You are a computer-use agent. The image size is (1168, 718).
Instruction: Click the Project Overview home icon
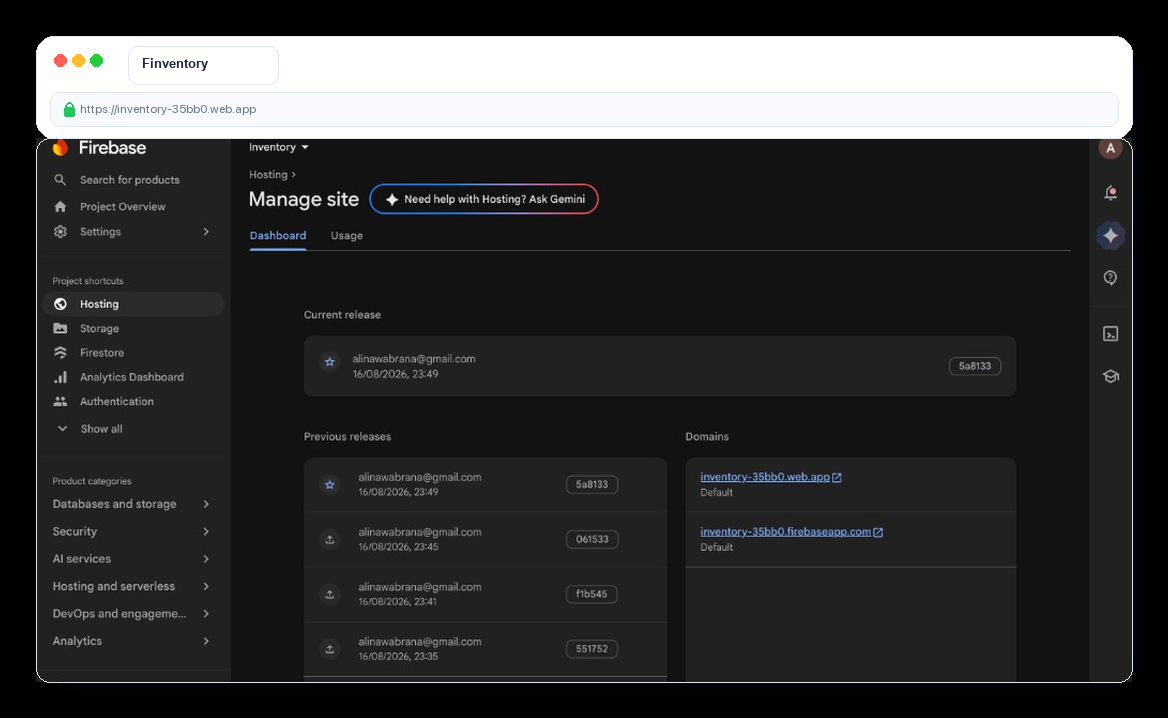coord(60,206)
